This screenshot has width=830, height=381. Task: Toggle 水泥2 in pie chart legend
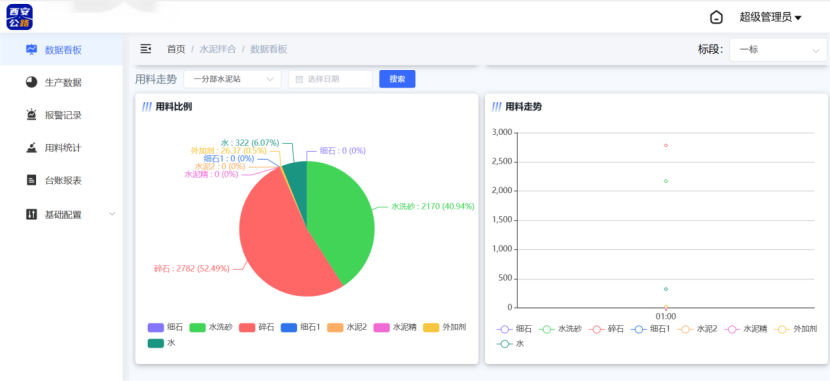347,327
